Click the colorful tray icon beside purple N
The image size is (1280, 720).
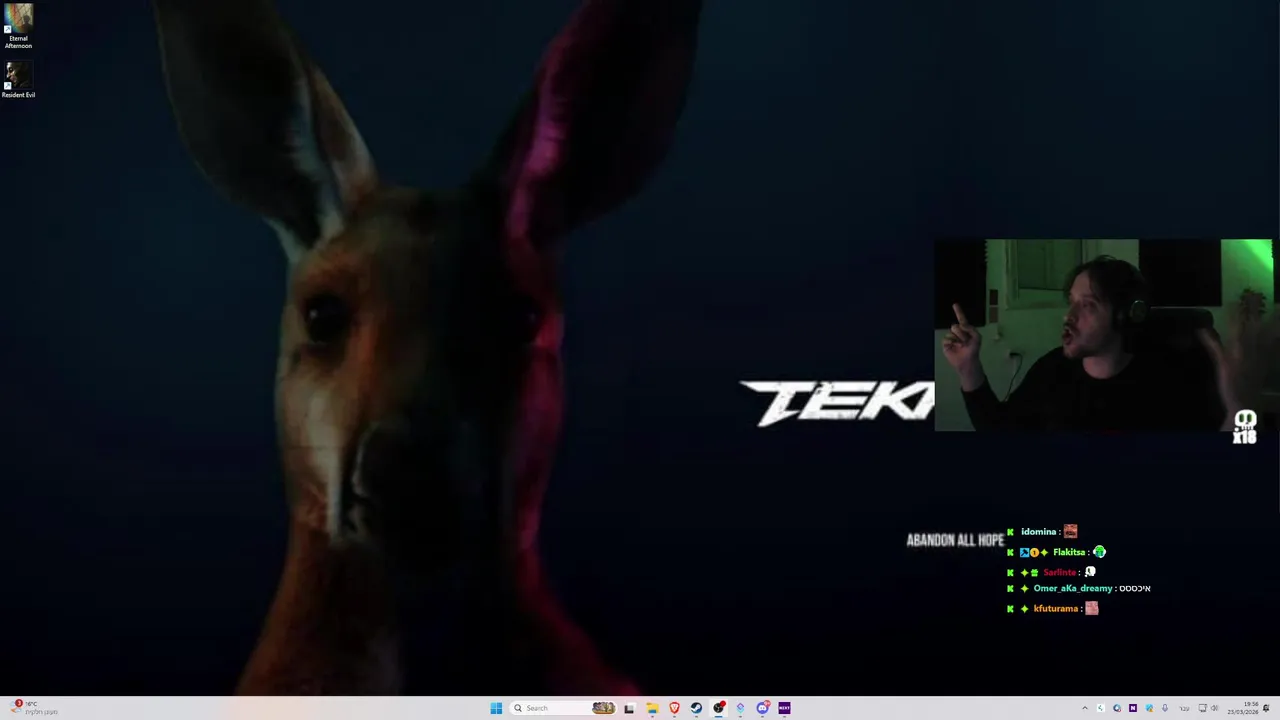click(x=1149, y=708)
